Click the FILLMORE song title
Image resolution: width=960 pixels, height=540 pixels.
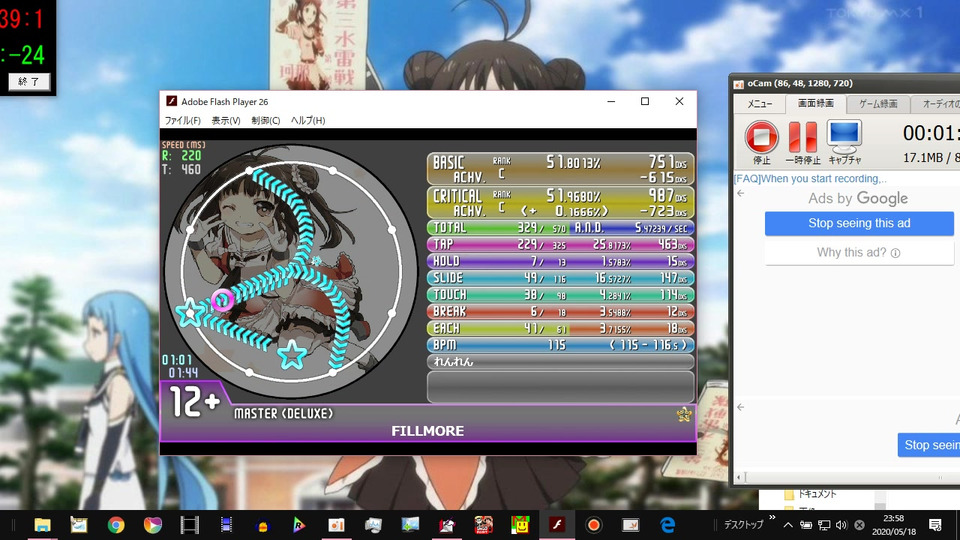click(427, 431)
